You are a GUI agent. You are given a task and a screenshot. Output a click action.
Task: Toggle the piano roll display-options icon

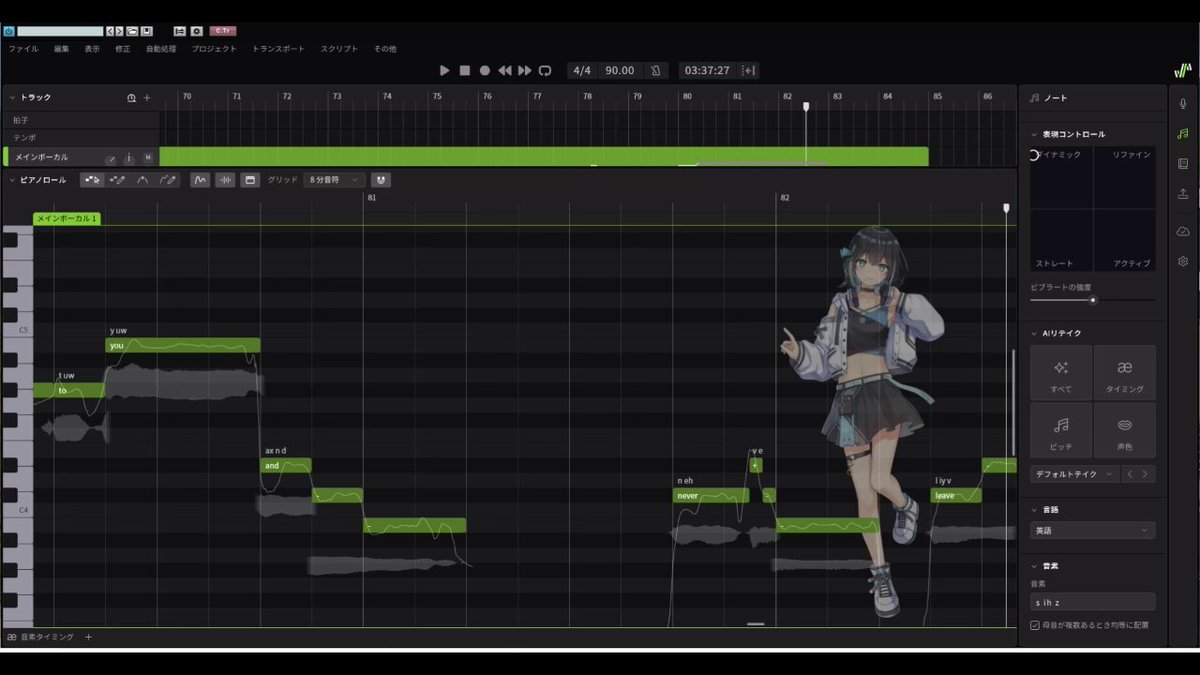point(250,180)
